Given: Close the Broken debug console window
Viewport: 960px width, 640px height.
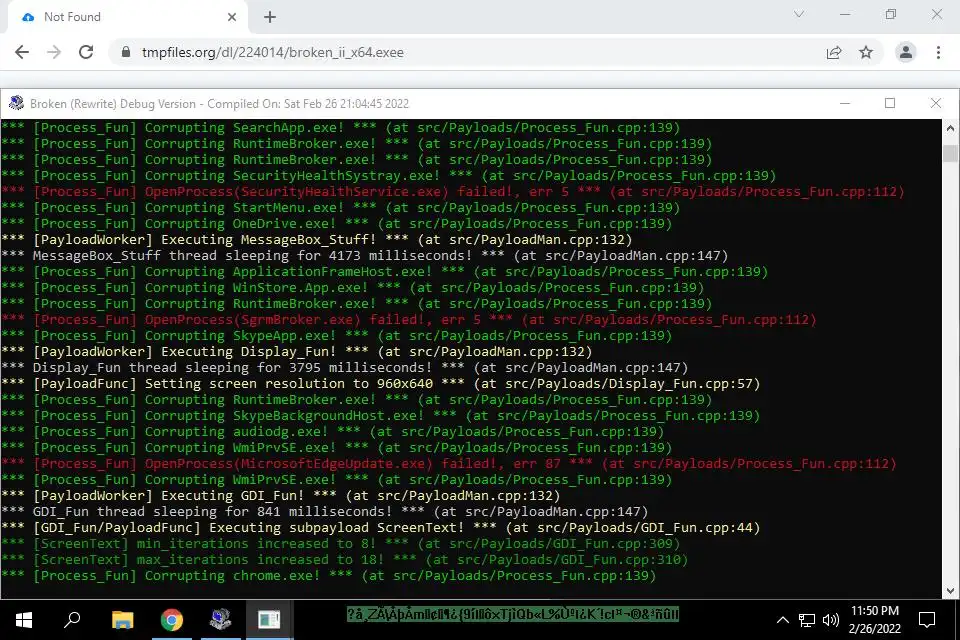Looking at the screenshot, I should point(936,104).
